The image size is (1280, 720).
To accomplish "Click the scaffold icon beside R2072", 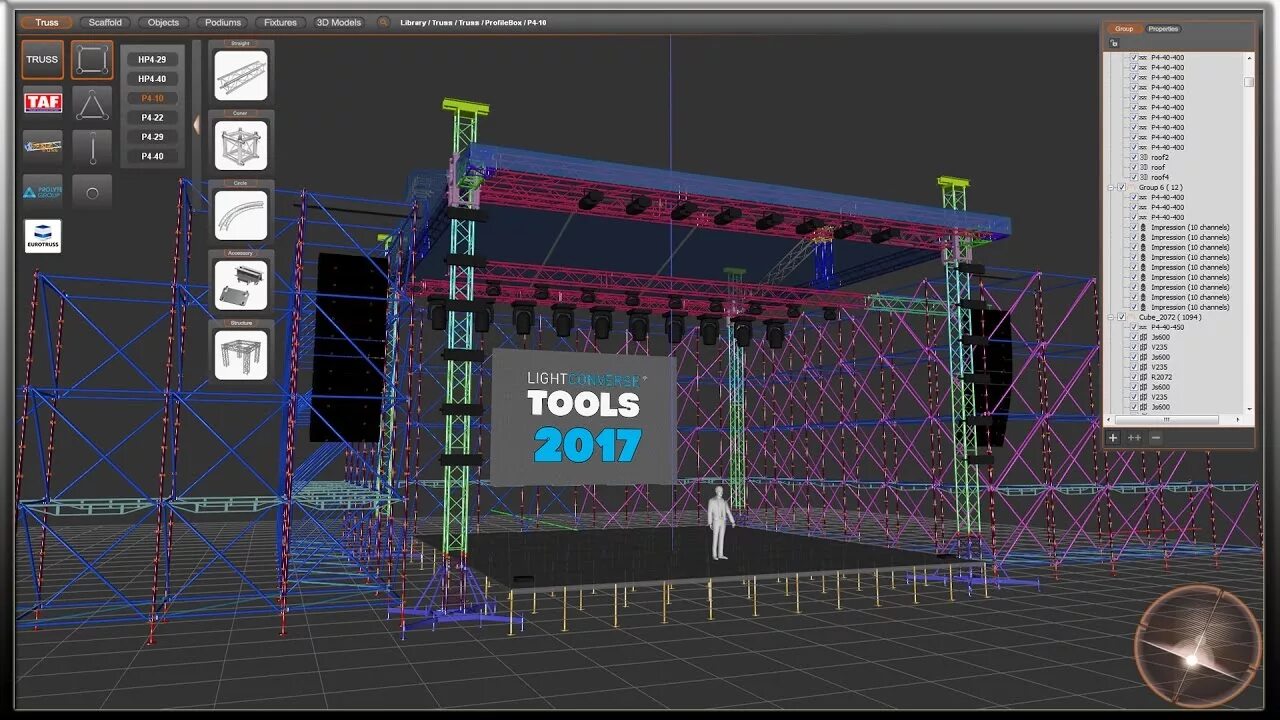I will click(x=1144, y=377).
